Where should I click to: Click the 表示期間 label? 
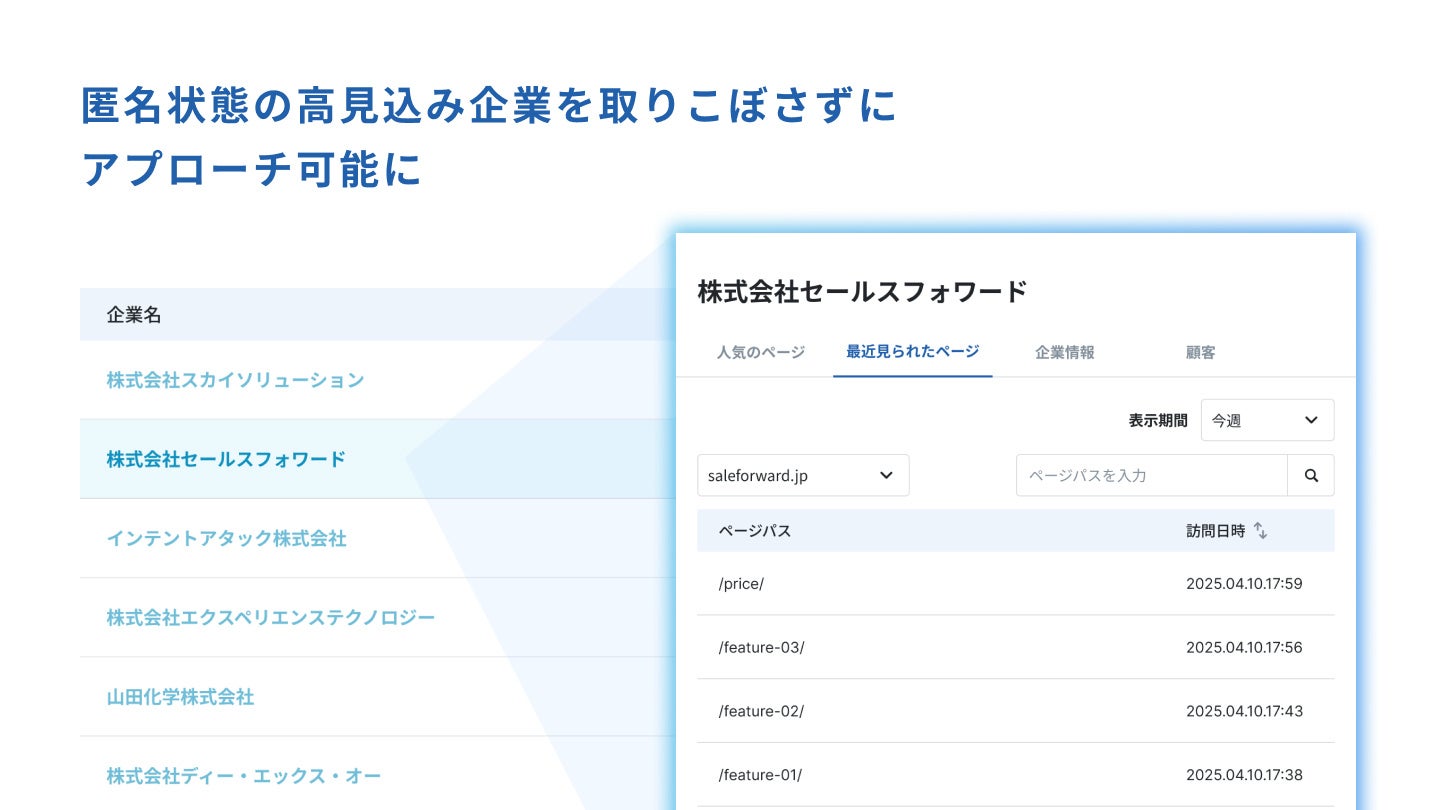coord(1158,421)
